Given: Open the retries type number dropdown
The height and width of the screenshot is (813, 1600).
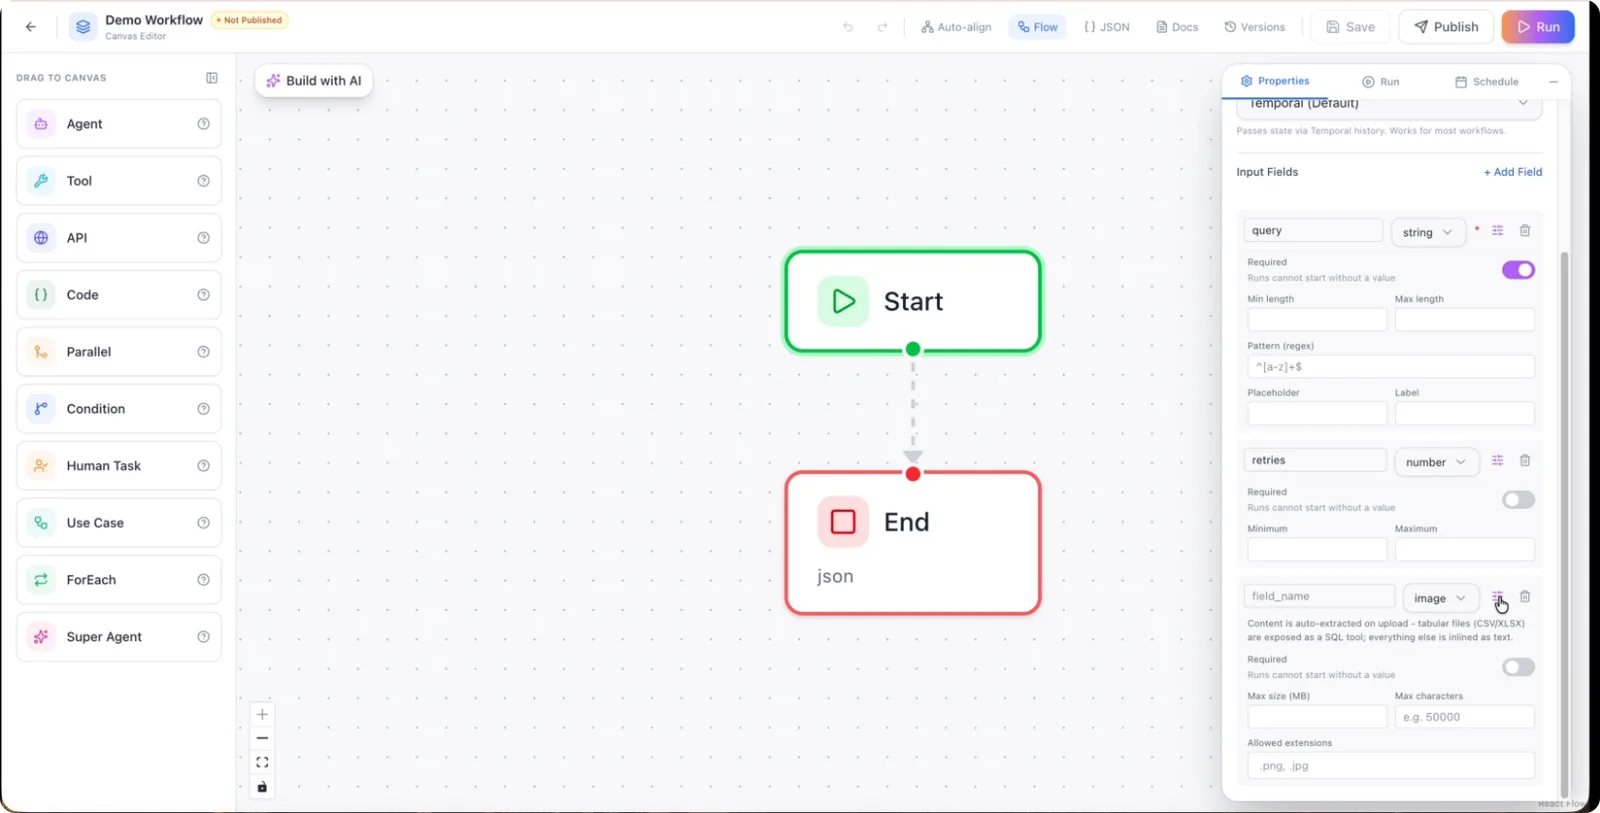Looking at the screenshot, I should 1436,462.
